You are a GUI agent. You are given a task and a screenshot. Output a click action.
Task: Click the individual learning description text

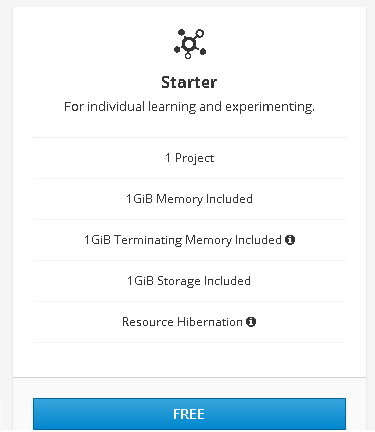point(189,107)
